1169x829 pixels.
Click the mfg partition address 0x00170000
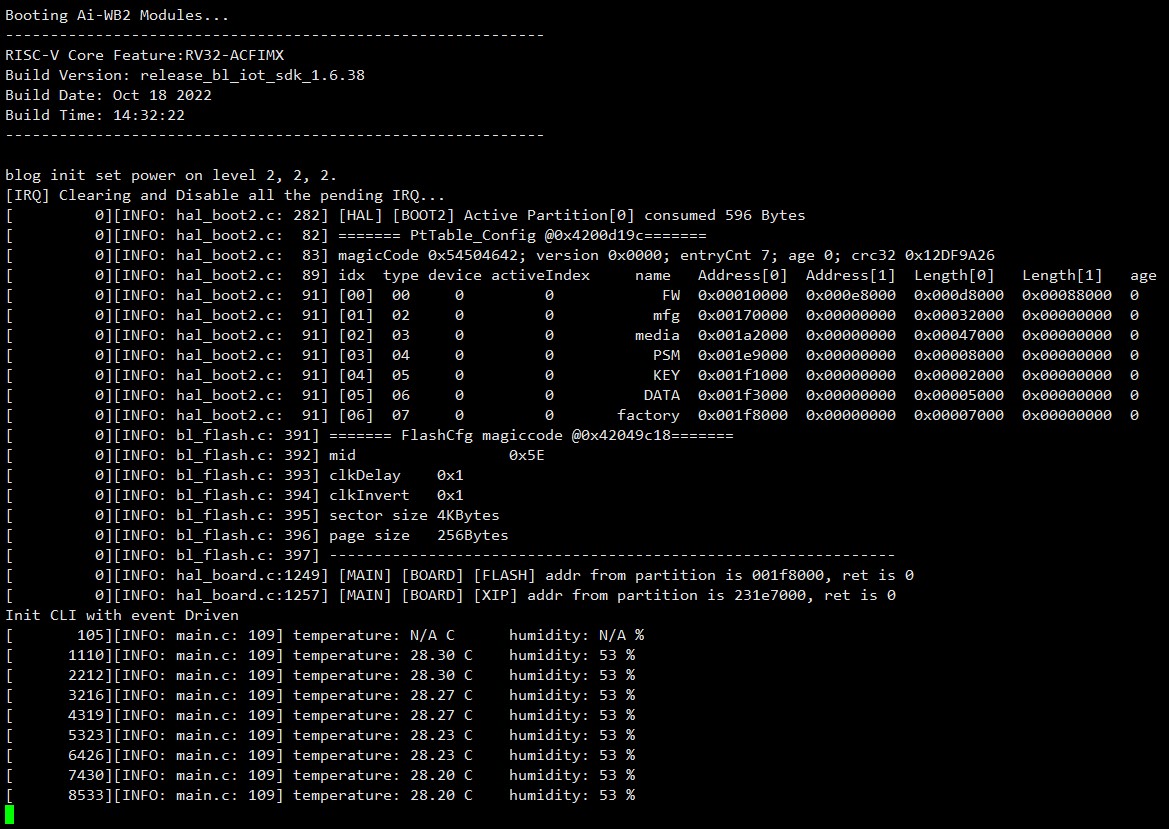pyautogui.click(x=743, y=315)
